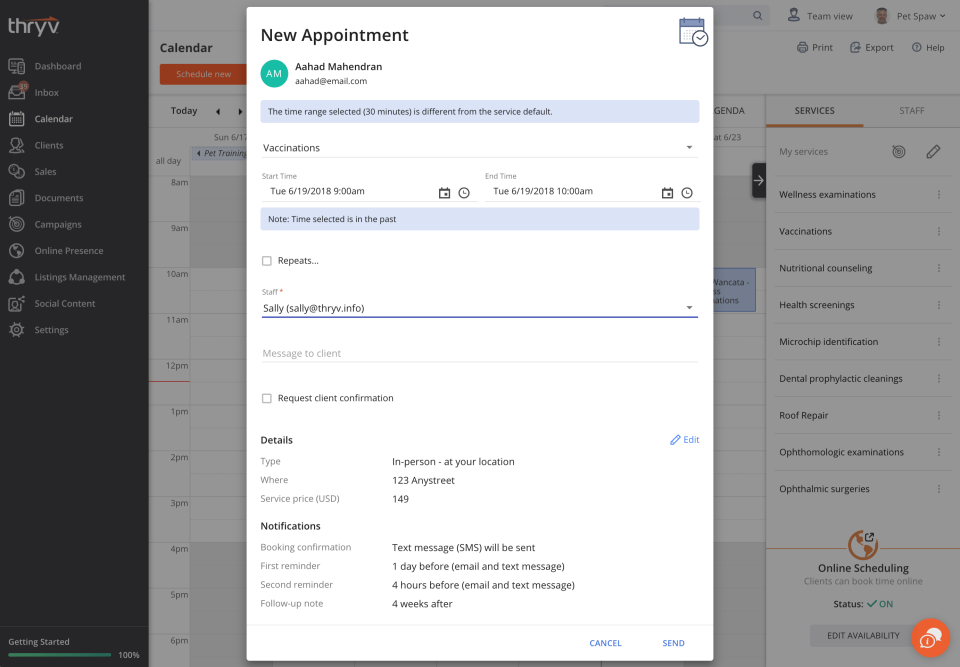
Task: Go to Campaigns in sidebar menu
Action: [58, 225]
